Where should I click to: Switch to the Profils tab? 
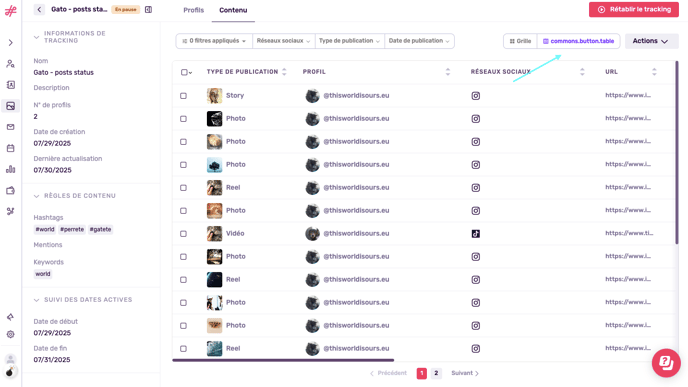(194, 10)
